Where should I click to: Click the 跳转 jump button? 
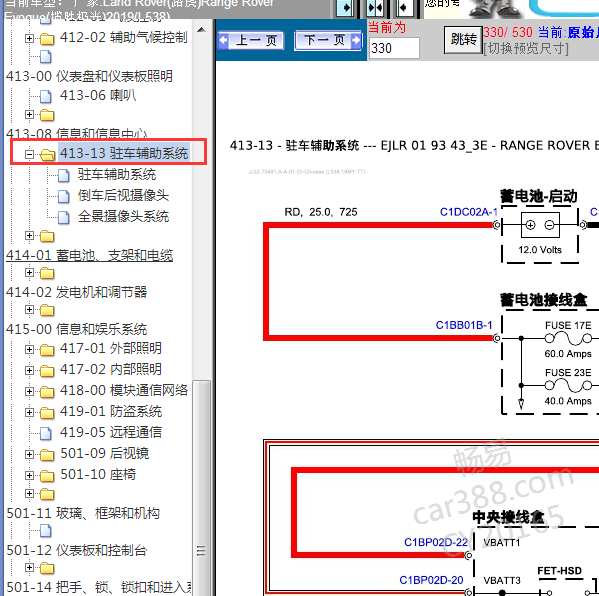click(x=463, y=40)
